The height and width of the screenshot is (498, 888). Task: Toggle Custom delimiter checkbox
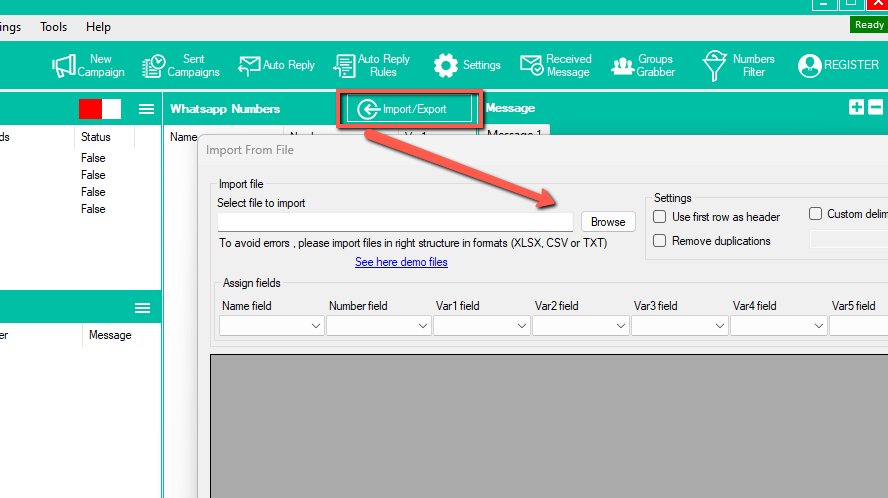point(816,214)
